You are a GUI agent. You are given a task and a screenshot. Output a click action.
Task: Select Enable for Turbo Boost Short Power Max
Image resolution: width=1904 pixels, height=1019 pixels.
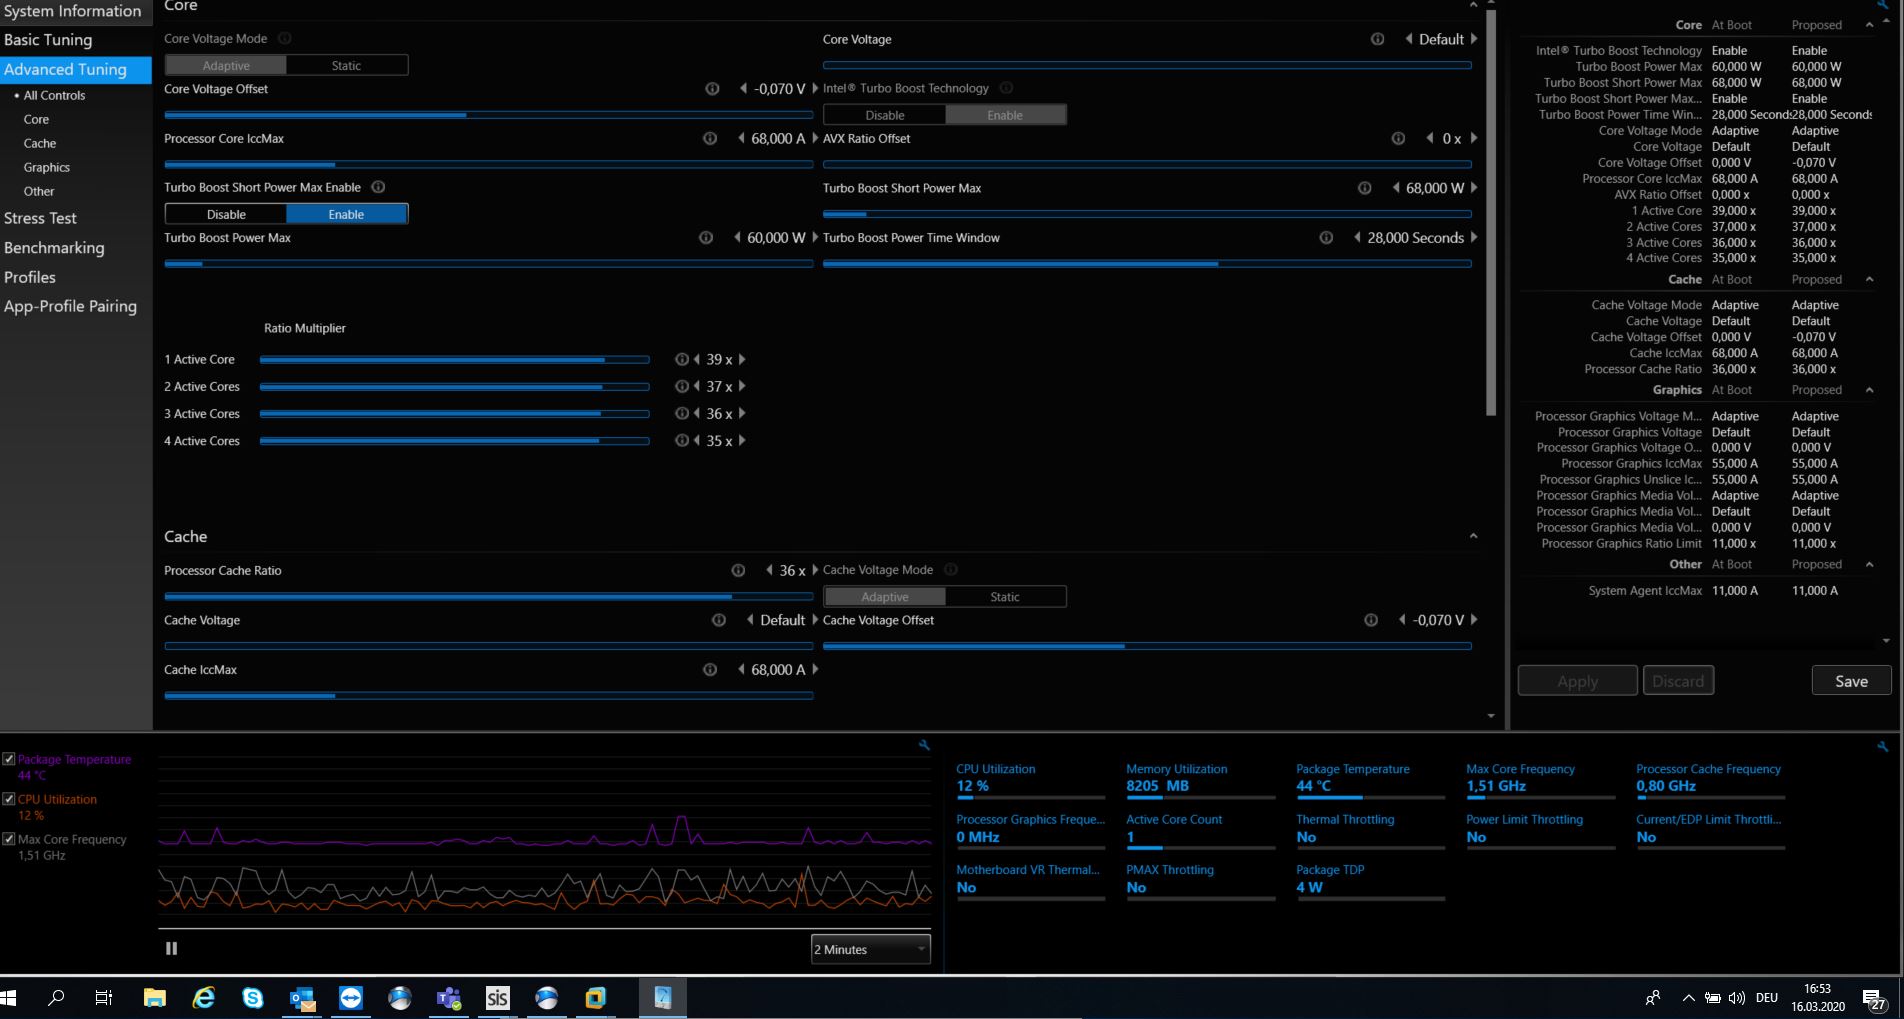(347, 214)
